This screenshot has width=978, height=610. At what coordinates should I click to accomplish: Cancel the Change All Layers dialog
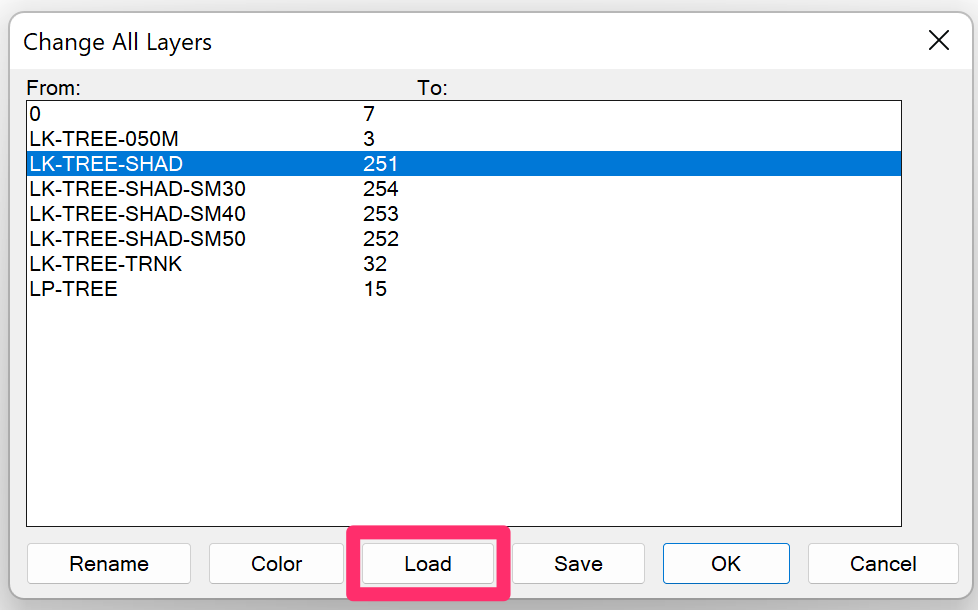pyautogui.click(x=883, y=563)
